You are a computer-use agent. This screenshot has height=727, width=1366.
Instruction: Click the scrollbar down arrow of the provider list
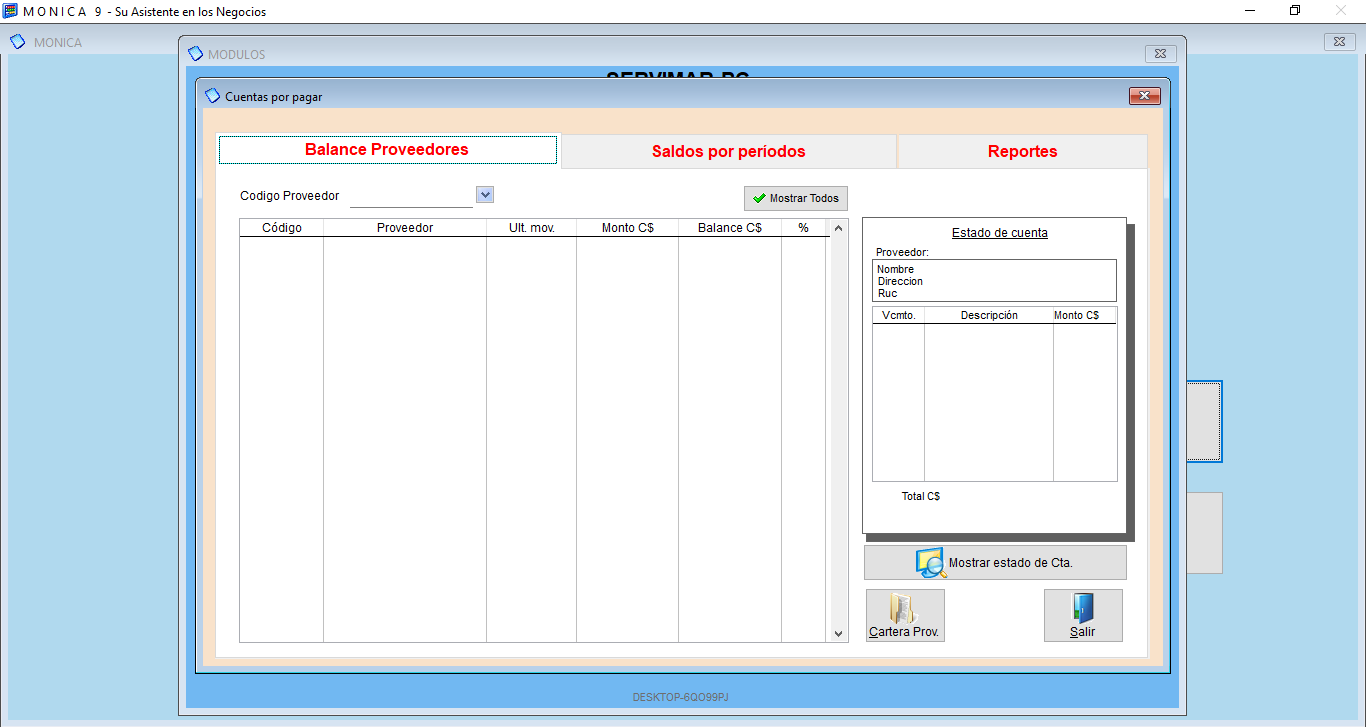click(x=838, y=632)
